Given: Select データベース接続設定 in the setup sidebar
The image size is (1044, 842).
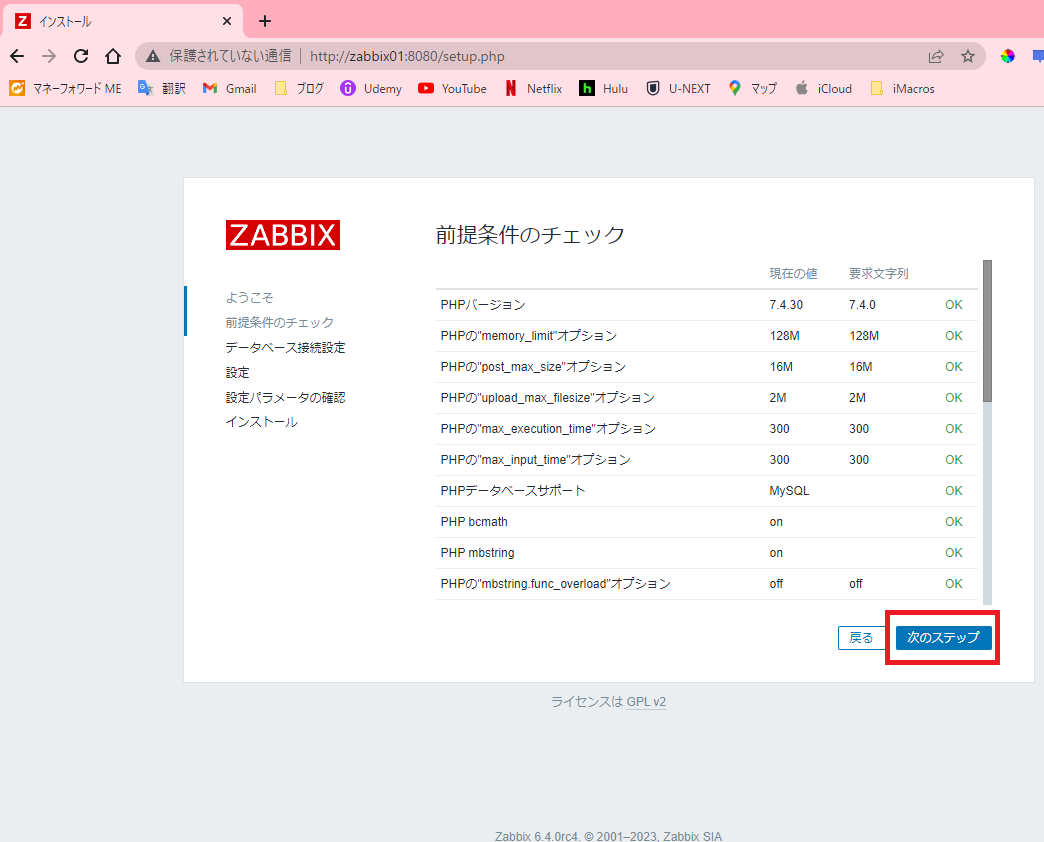Looking at the screenshot, I should pos(285,347).
